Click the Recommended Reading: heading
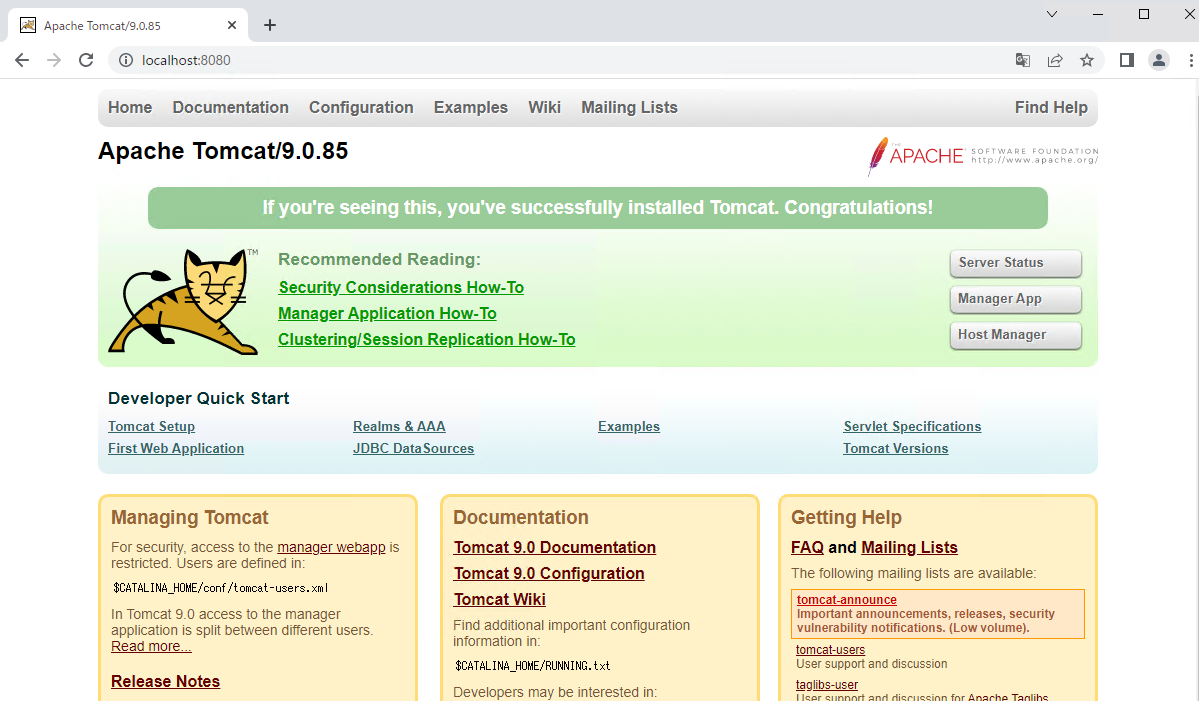The width and height of the screenshot is (1199, 701). (x=379, y=259)
